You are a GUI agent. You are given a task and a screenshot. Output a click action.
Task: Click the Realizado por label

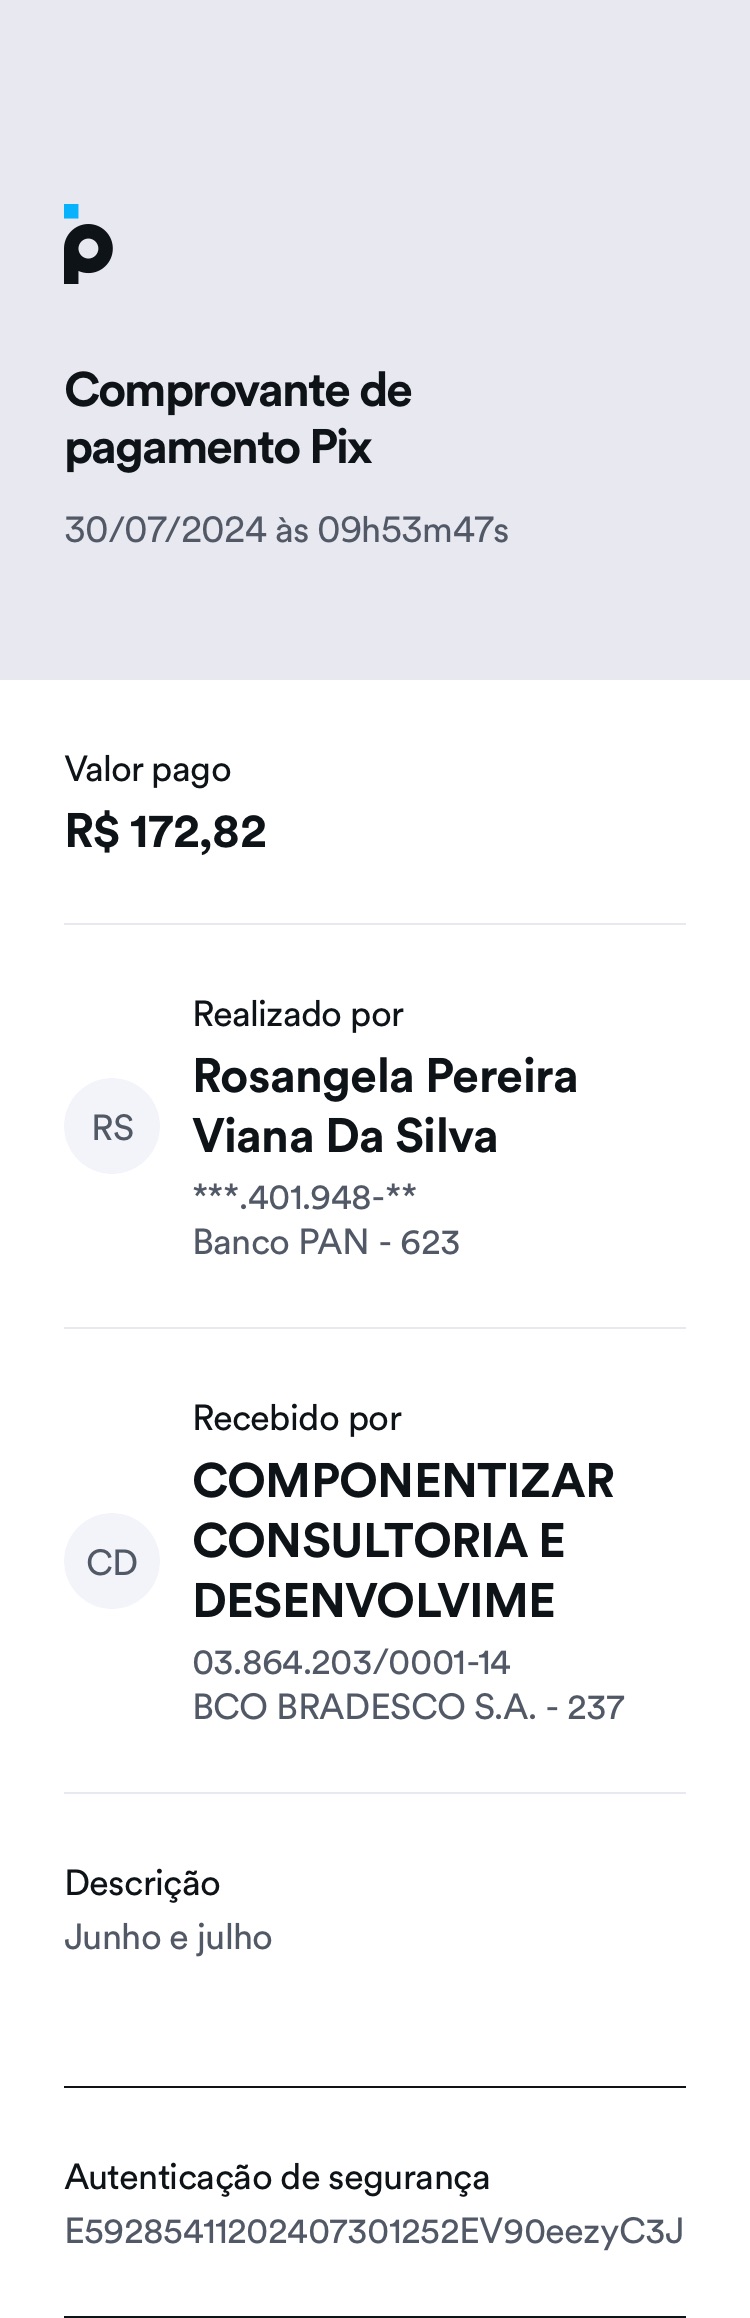(x=298, y=1014)
